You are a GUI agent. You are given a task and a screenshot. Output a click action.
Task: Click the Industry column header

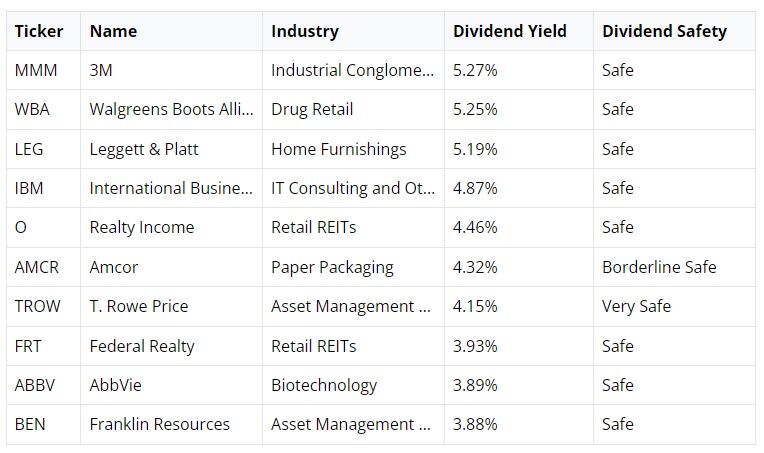(x=305, y=31)
